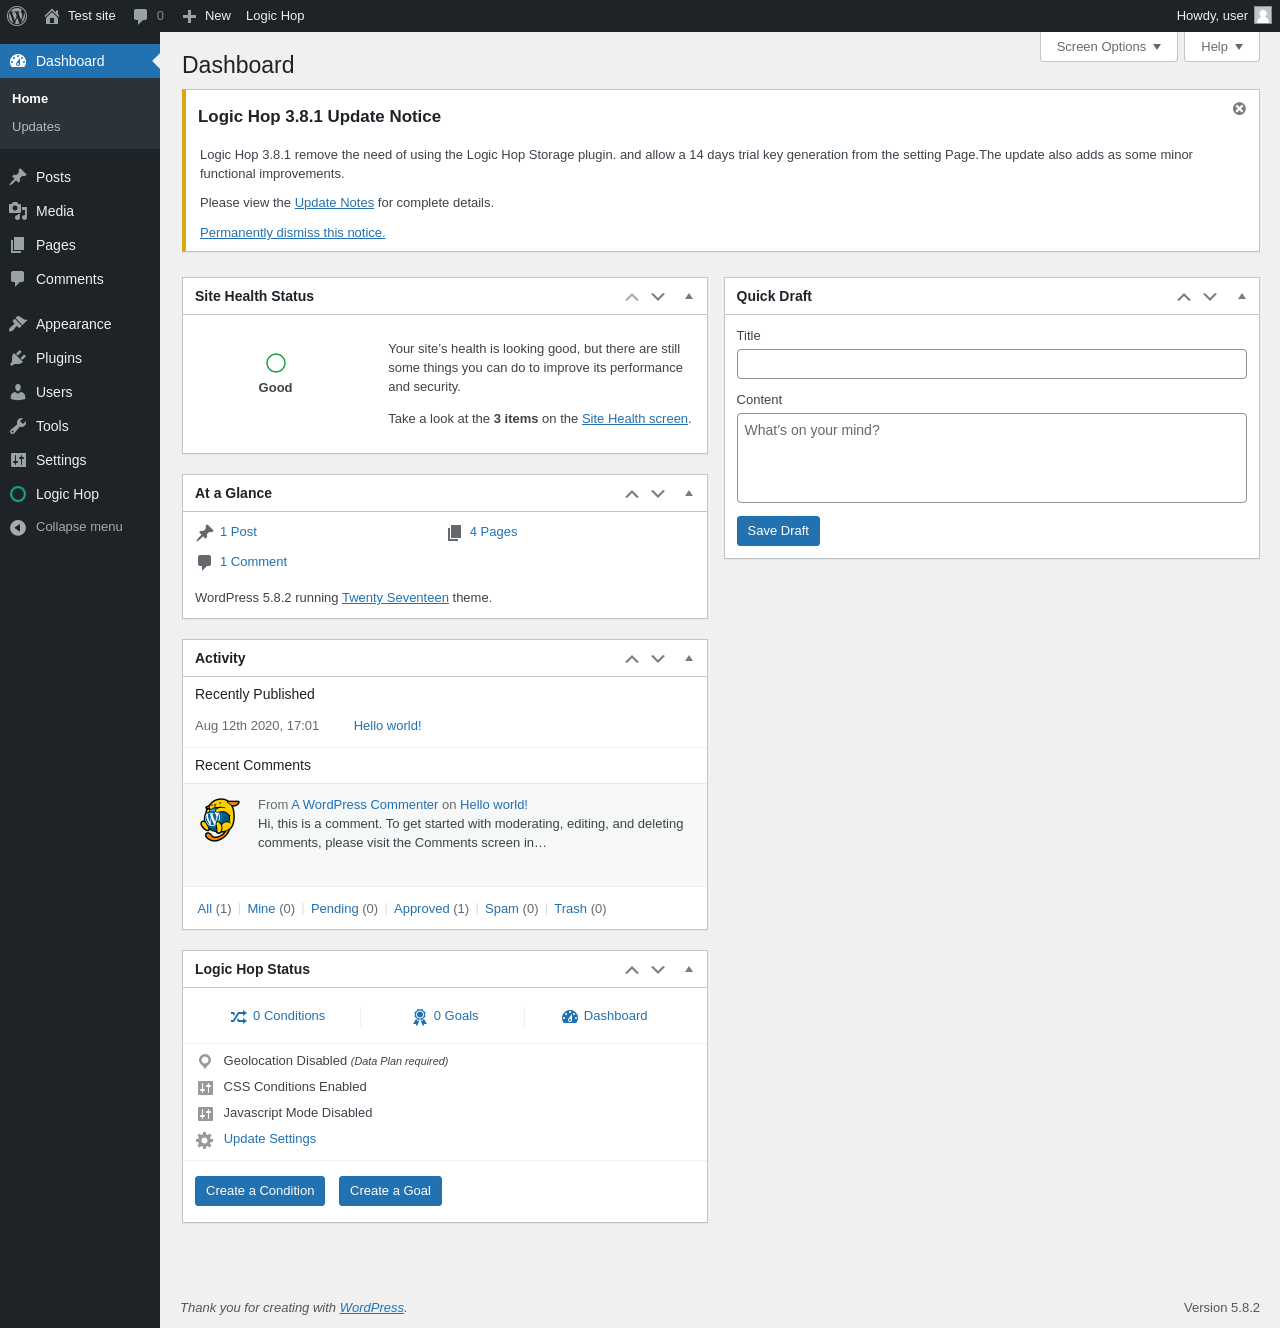Move Quick Draft widget down
The image size is (1280, 1328).
coord(1210,297)
